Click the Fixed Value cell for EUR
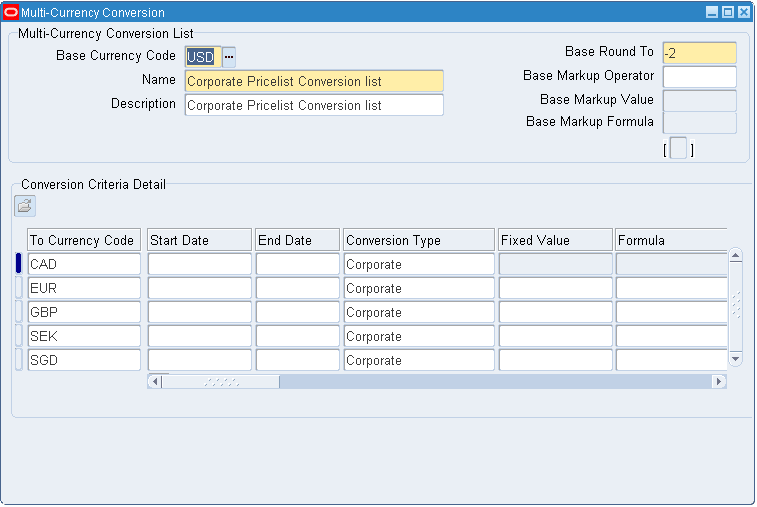Viewport: 757px width, 507px height. click(x=556, y=288)
